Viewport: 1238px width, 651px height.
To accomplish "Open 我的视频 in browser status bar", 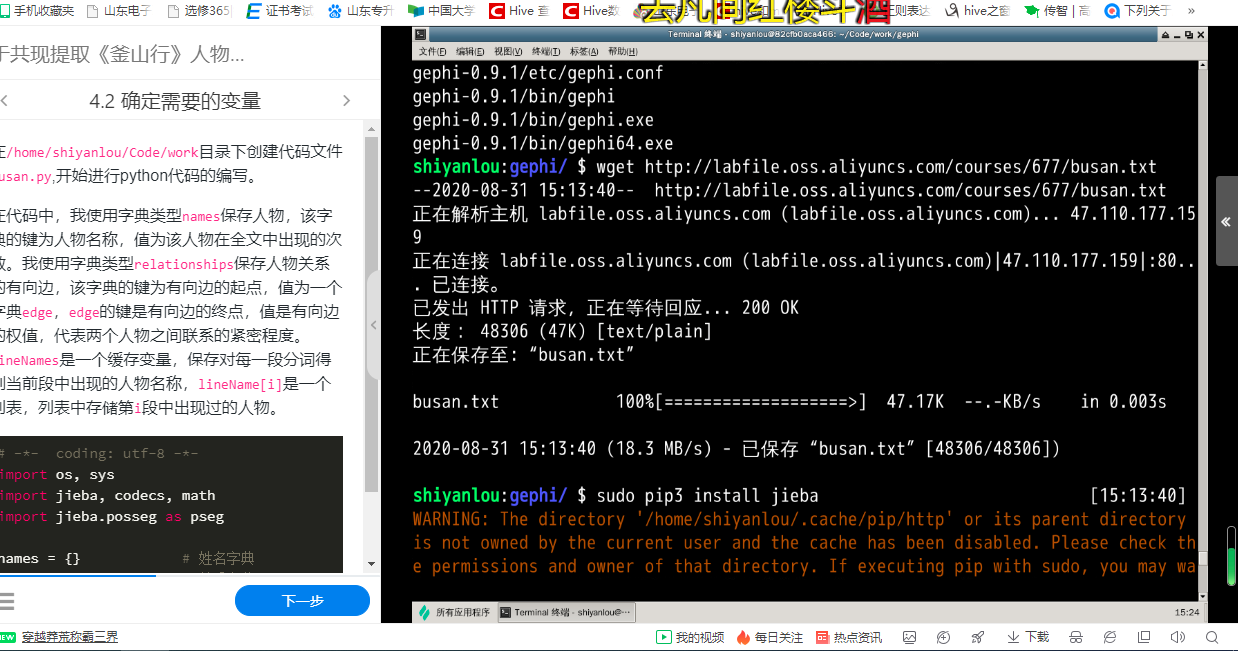I will pos(690,637).
